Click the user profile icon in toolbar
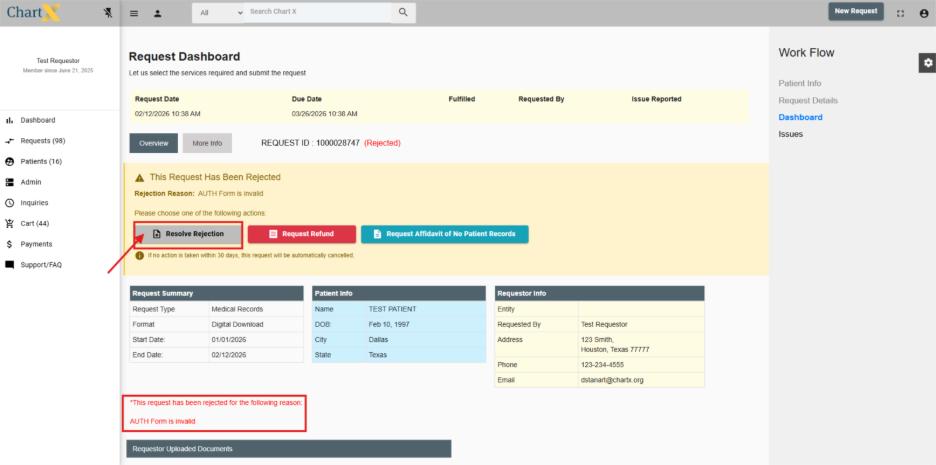The height and width of the screenshot is (465, 936). point(158,13)
